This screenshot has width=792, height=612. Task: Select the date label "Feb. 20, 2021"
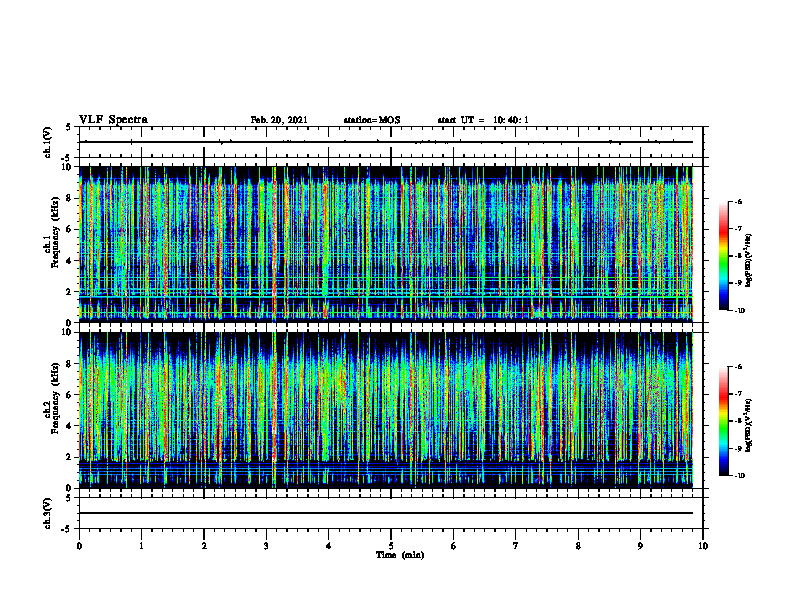(x=279, y=120)
